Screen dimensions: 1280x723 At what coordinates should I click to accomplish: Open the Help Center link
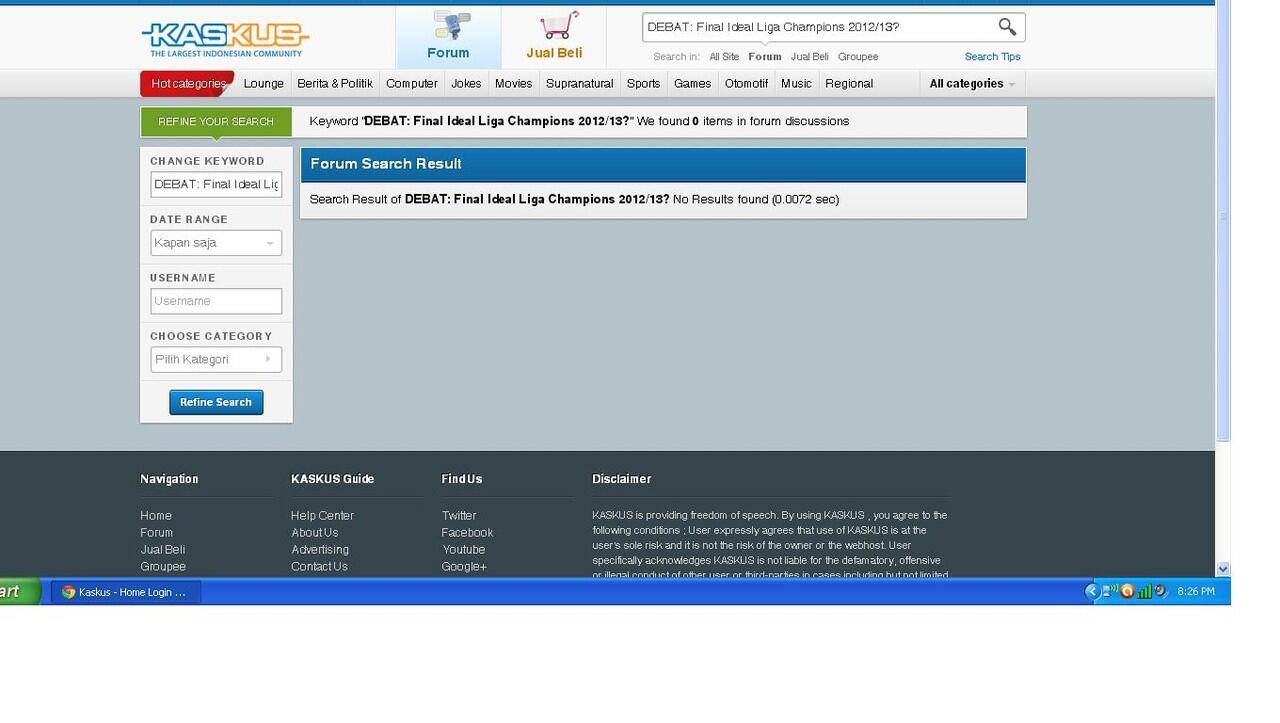tap(323, 516)
